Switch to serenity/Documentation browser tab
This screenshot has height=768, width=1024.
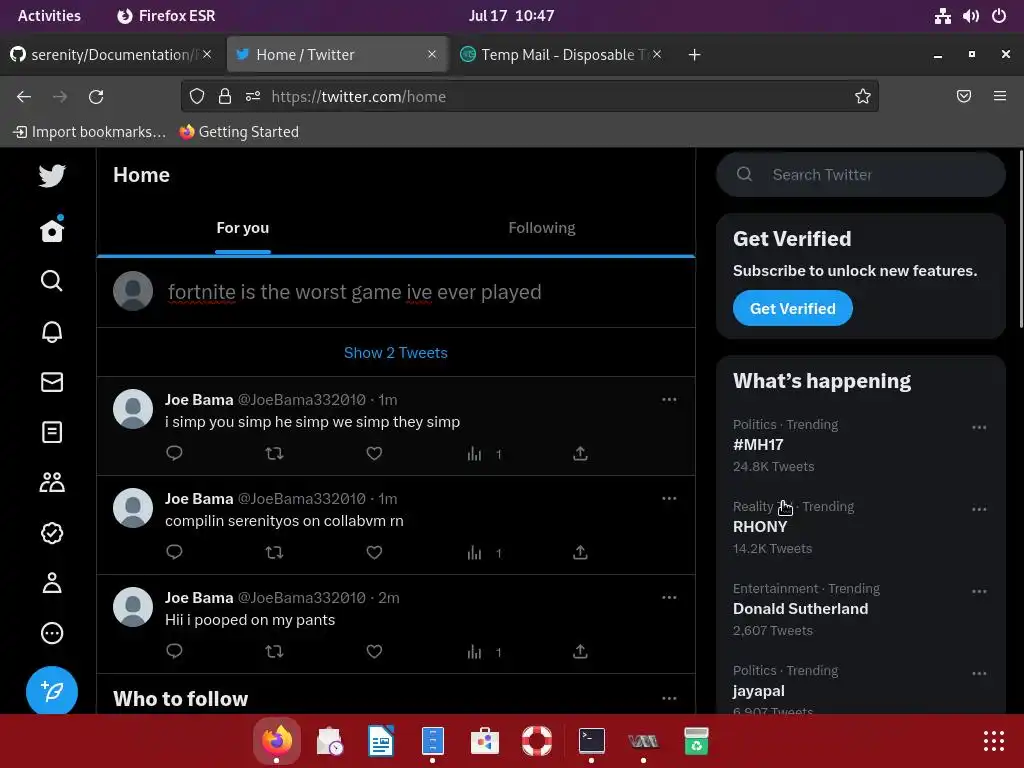pyautogui.click(x=110, y=55)
